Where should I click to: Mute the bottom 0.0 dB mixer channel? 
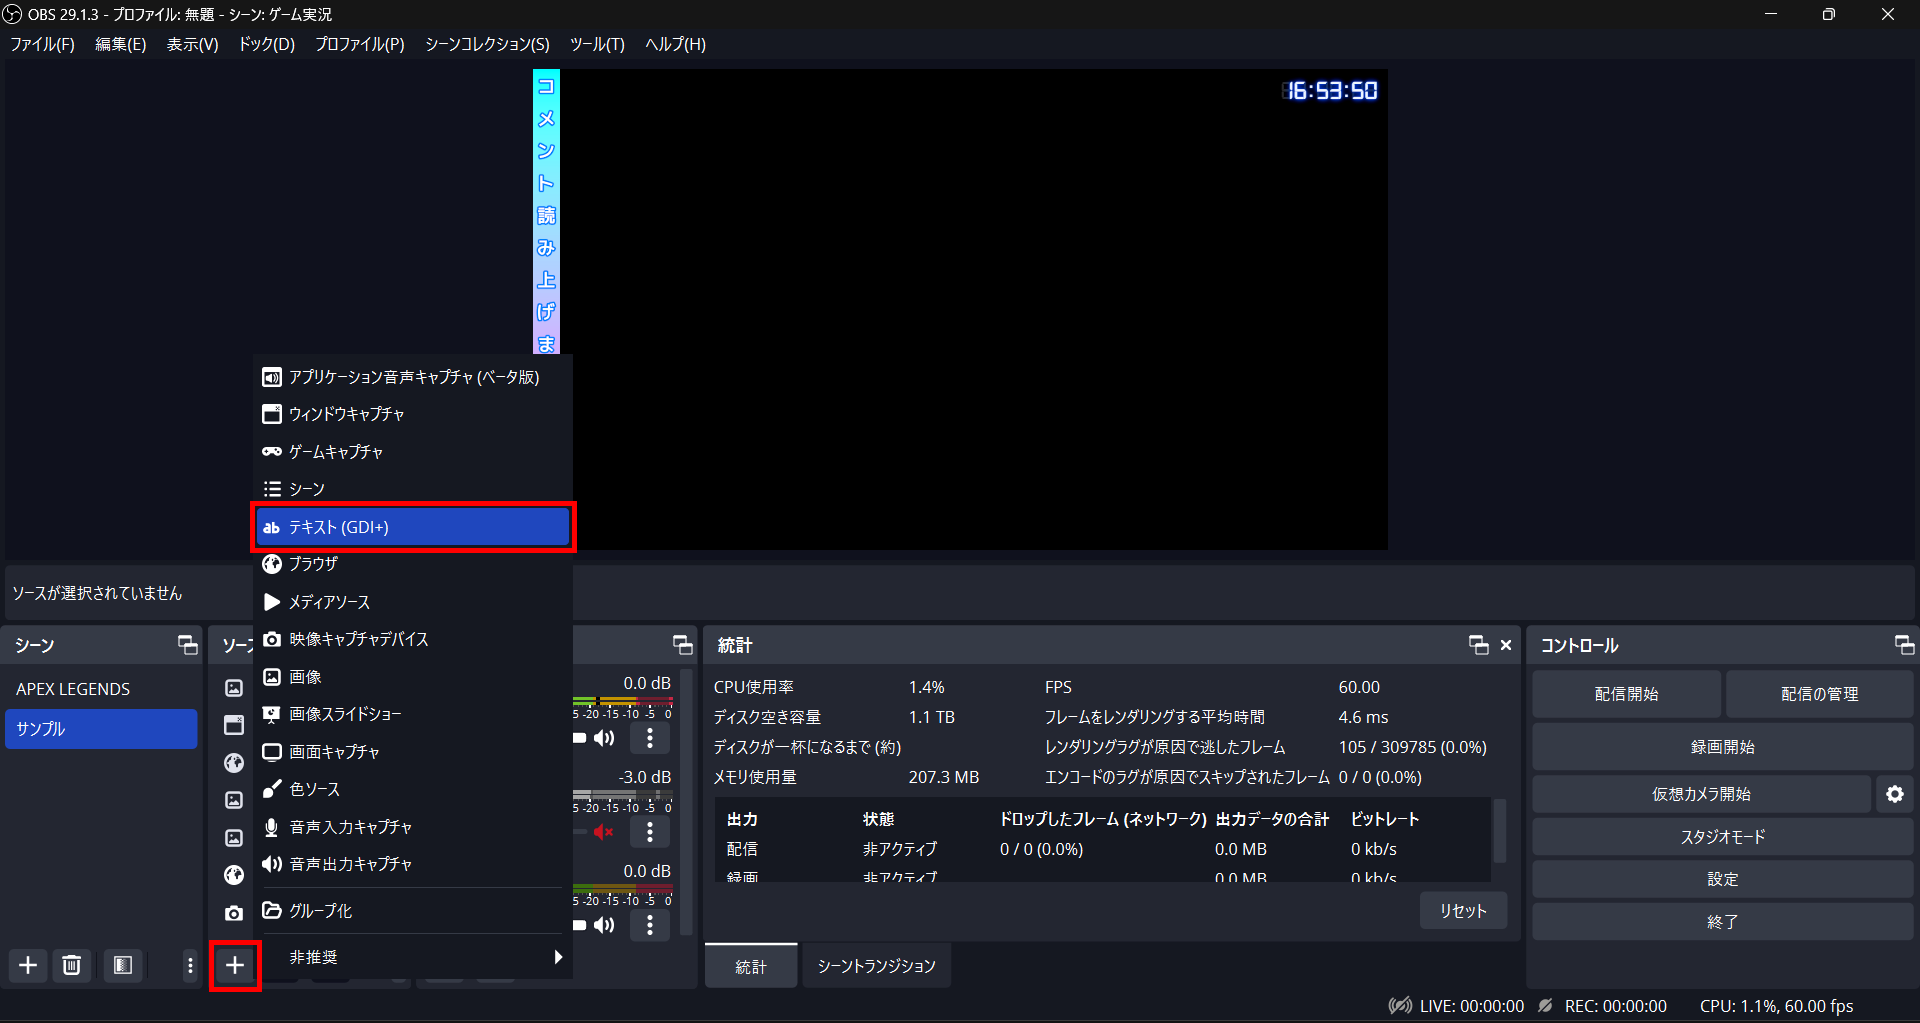pos(603,925)
